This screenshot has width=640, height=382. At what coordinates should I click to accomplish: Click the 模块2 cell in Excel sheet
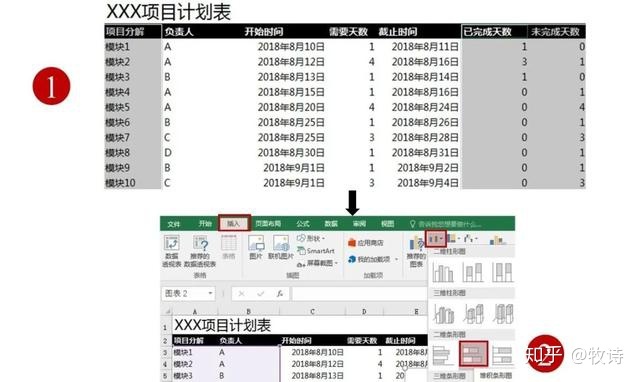click(x=182, y=364)
